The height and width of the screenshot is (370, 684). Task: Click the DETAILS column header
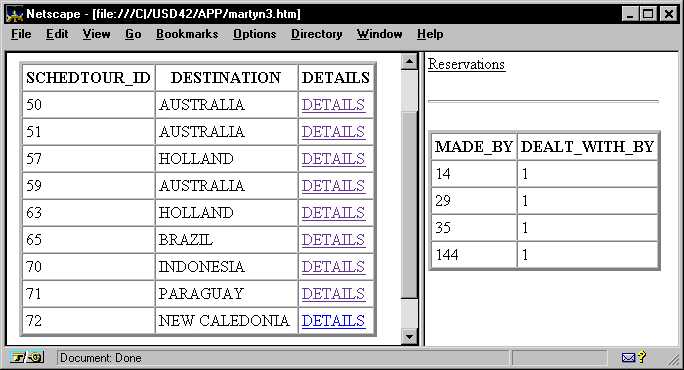point(335,78)
